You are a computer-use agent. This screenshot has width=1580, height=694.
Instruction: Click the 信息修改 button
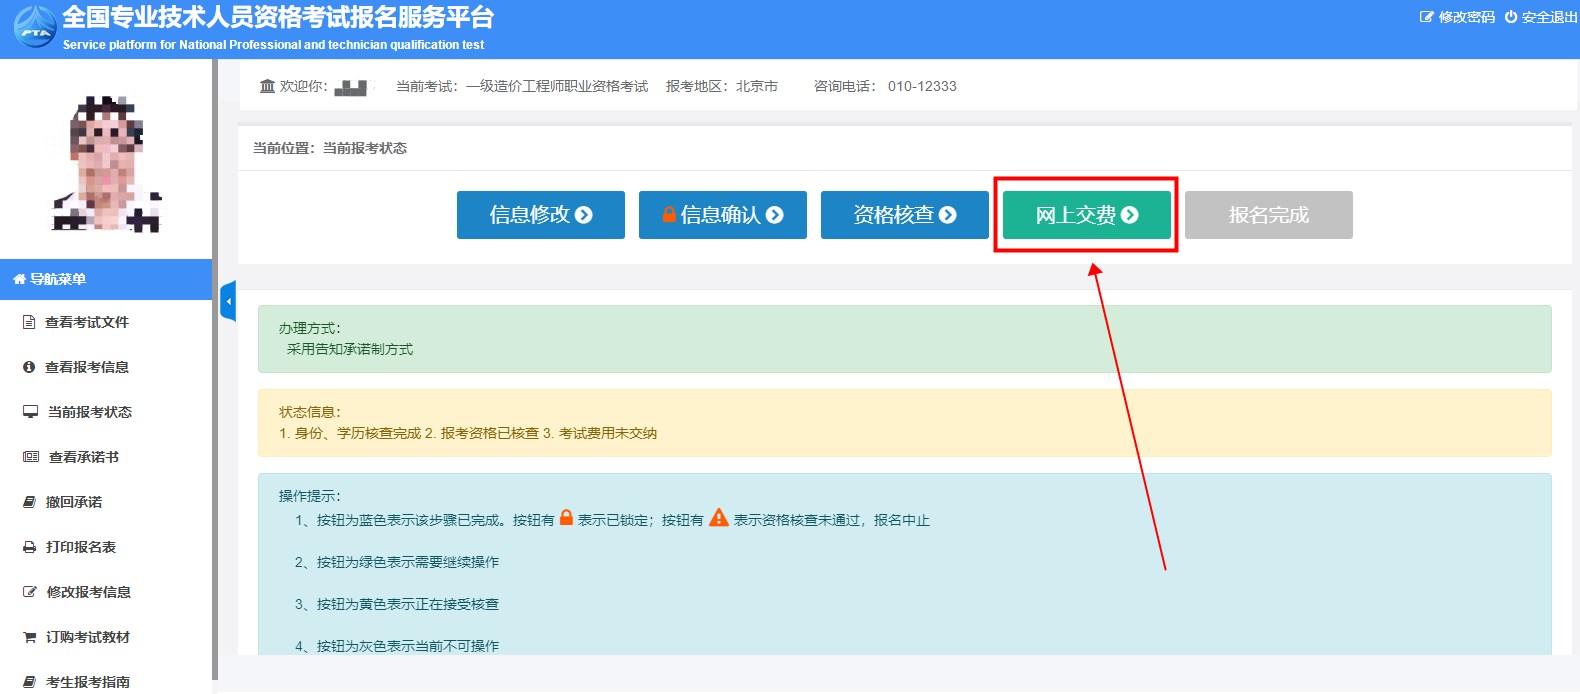pyautogui.click(x=540, y=215)
